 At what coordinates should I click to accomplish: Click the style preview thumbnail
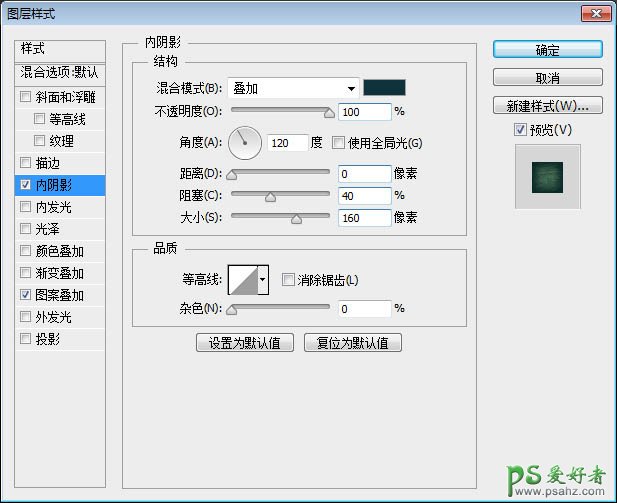coord(547,175)
